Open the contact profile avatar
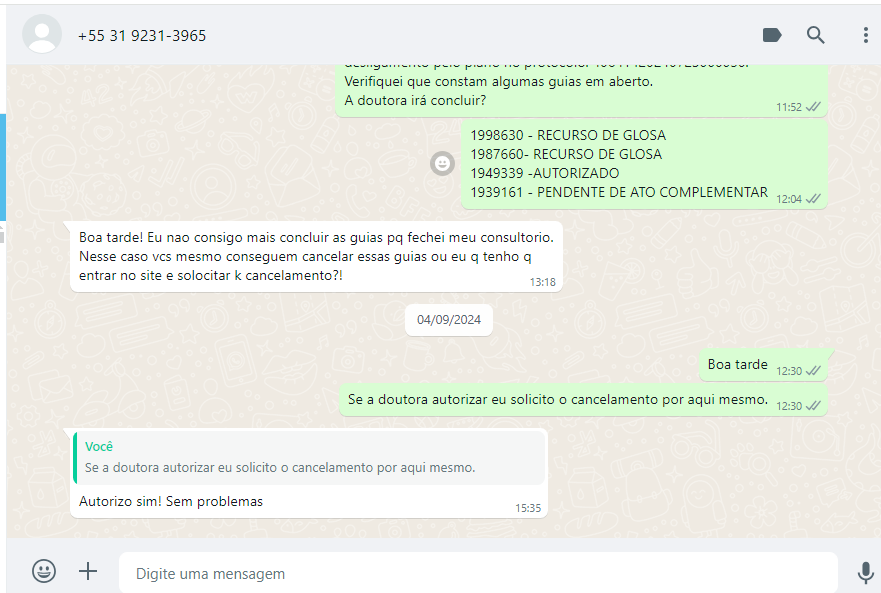This screenshot has width=881, height=593. pos(42,34)
